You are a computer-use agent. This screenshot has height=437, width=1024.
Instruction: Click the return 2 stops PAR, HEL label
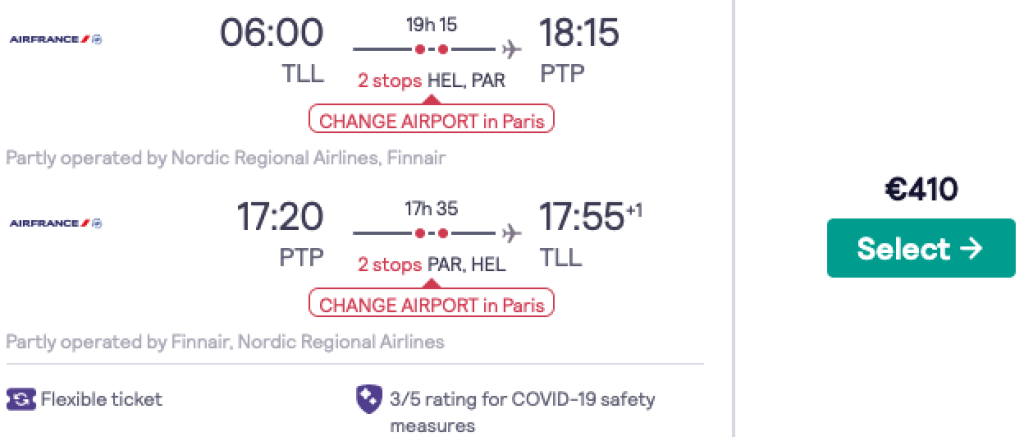(x=431, y=264)
